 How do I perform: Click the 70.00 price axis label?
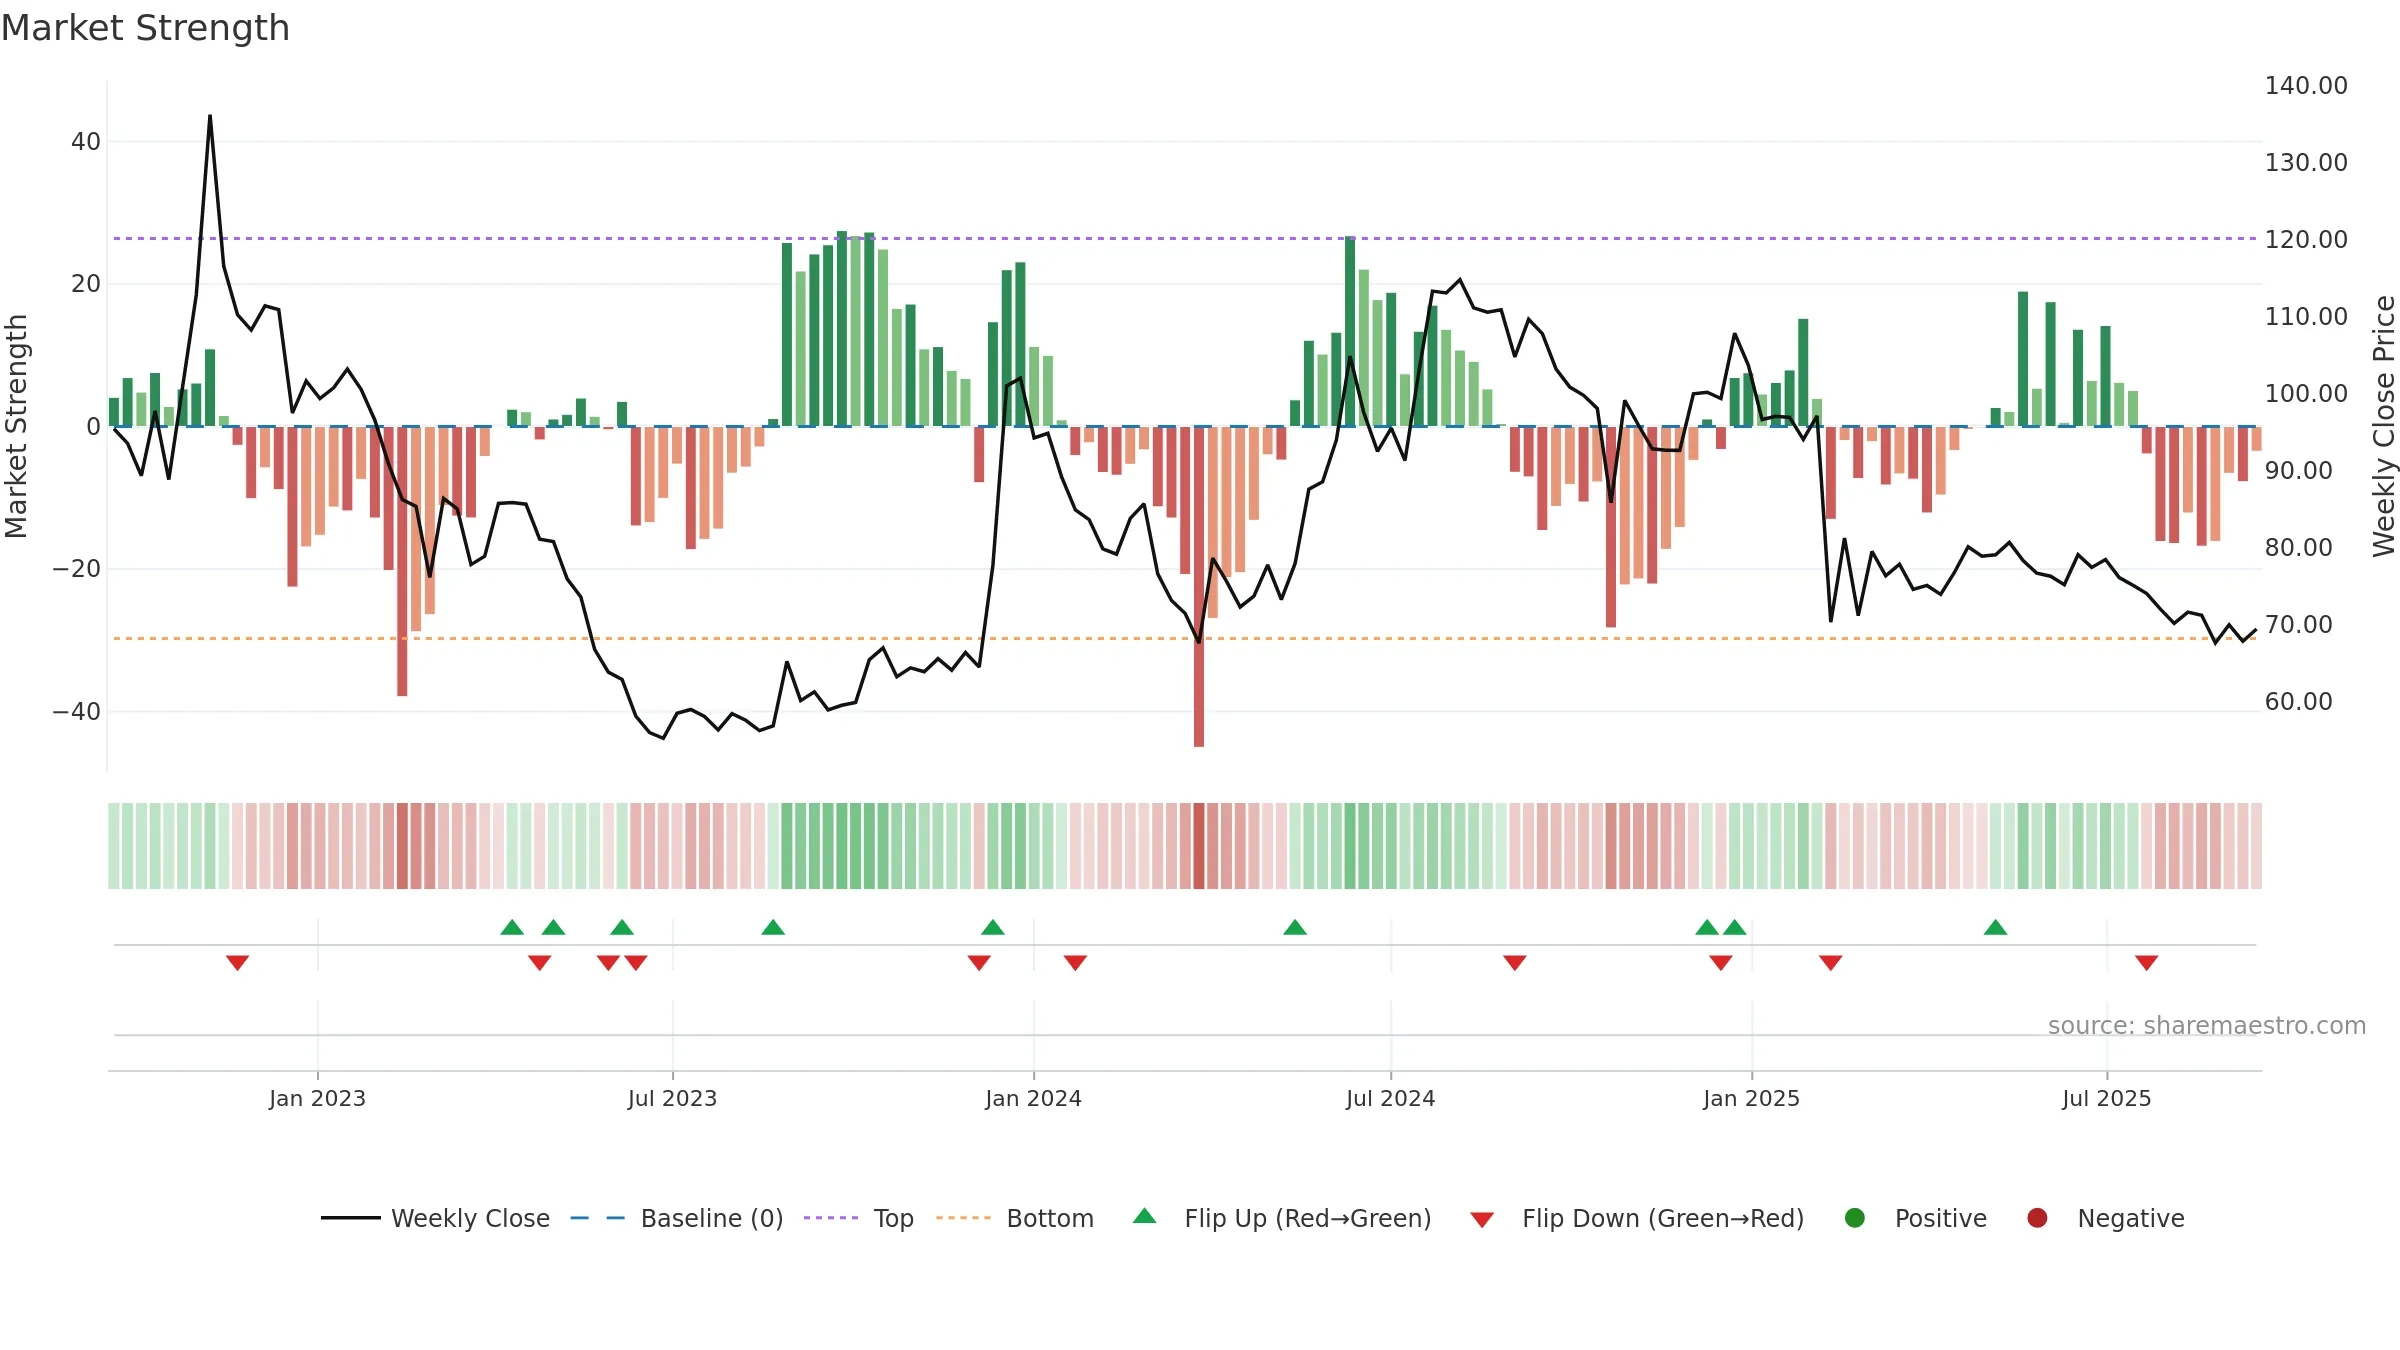tap(2298, 625)
